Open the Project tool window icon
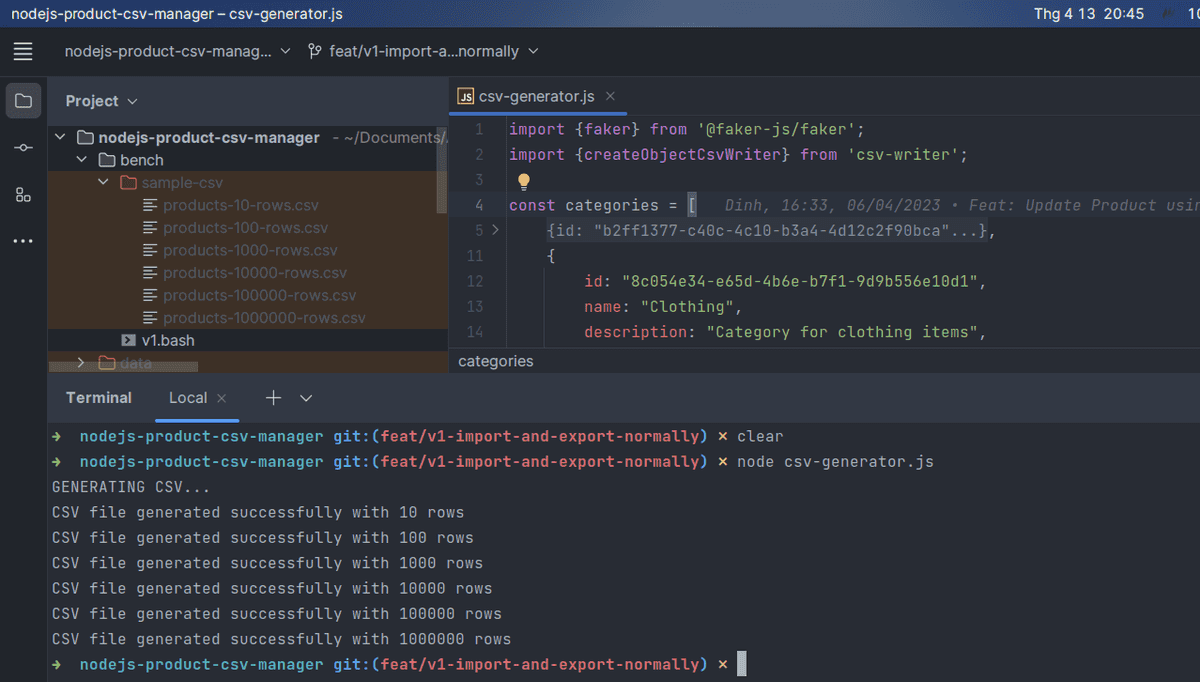The image size is (1200, 682). pyautogui.click(x=22, y=100)
